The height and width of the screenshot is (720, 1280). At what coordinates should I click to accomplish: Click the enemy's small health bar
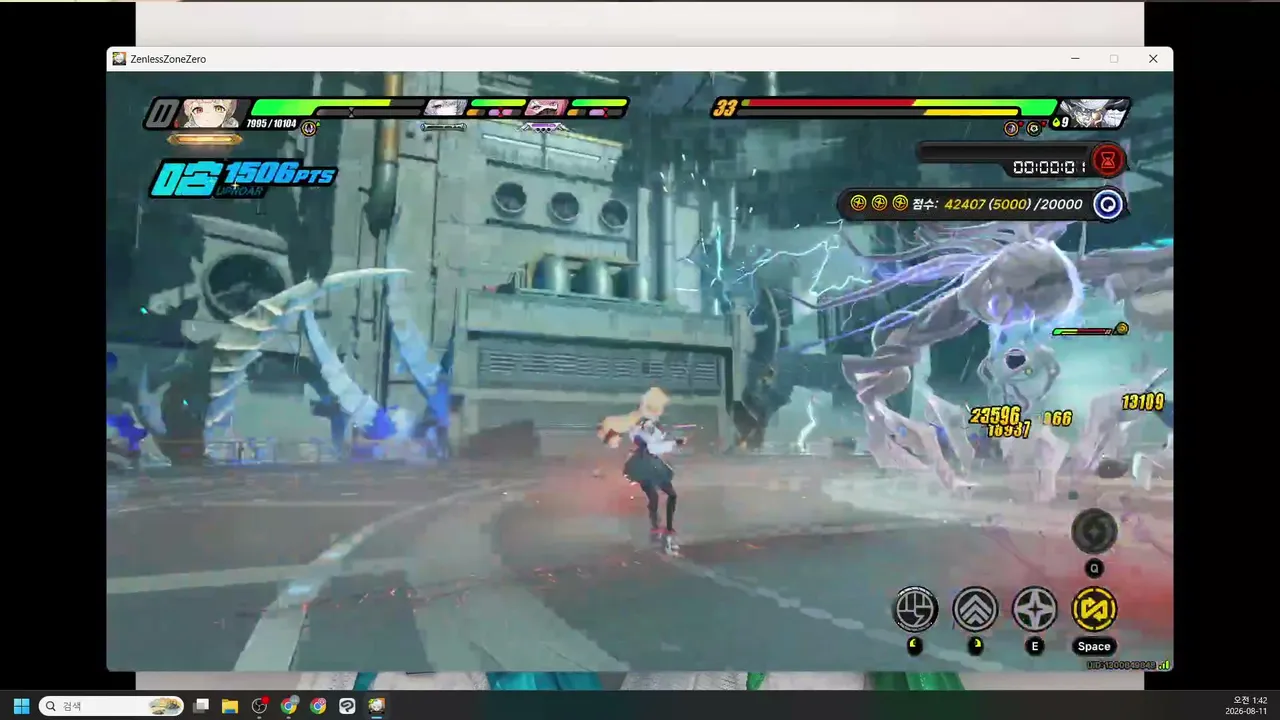click(1083, 331)
